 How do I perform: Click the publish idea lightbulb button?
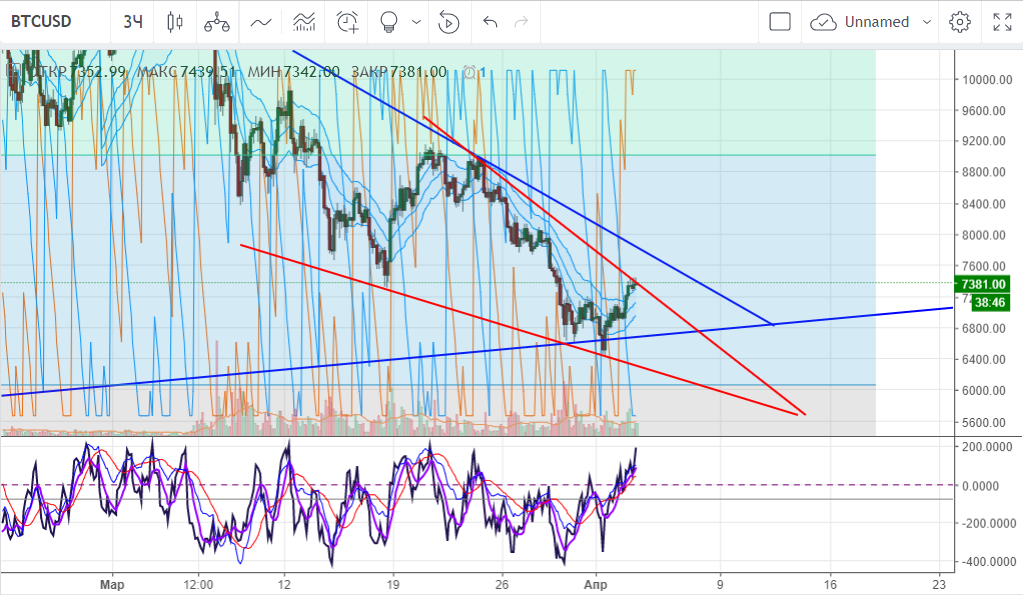click(x=390, y=22)
